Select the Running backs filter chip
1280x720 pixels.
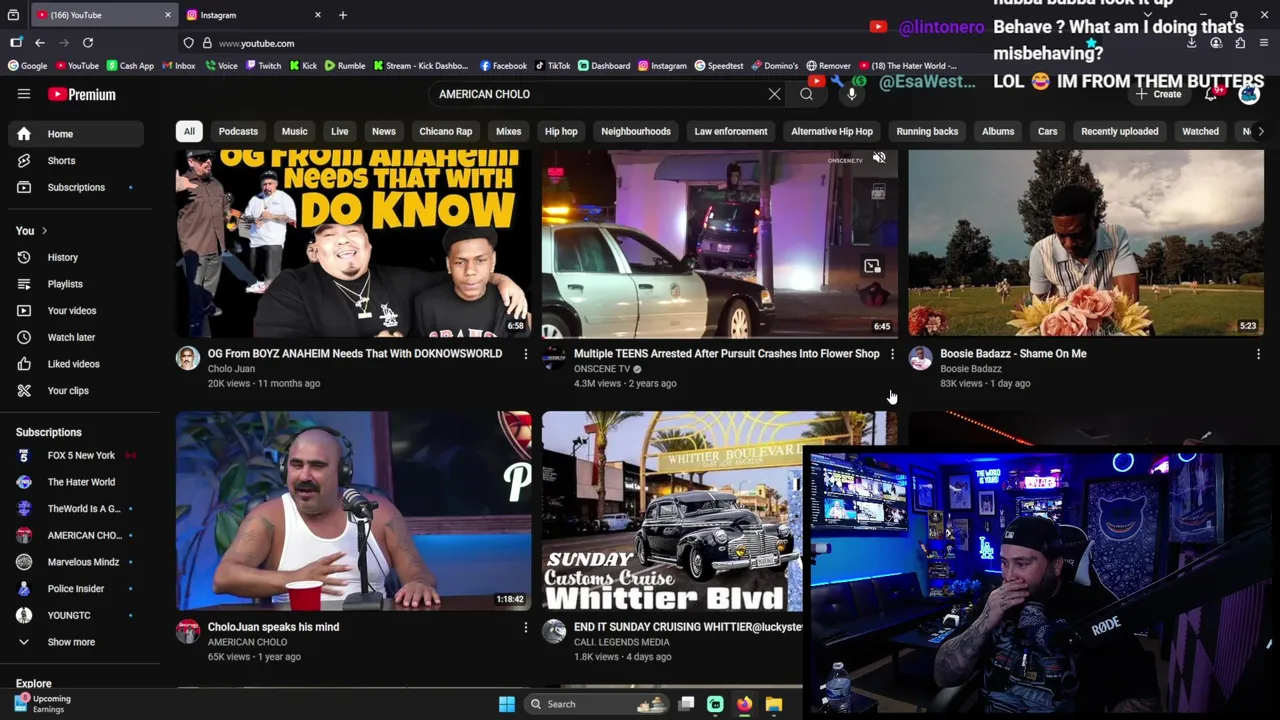click(x=927, y=131)
